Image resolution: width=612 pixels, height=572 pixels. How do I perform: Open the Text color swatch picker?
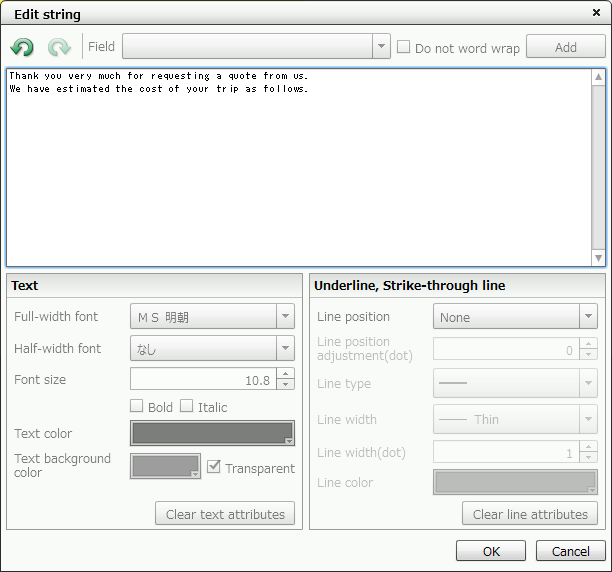point(212,433)
